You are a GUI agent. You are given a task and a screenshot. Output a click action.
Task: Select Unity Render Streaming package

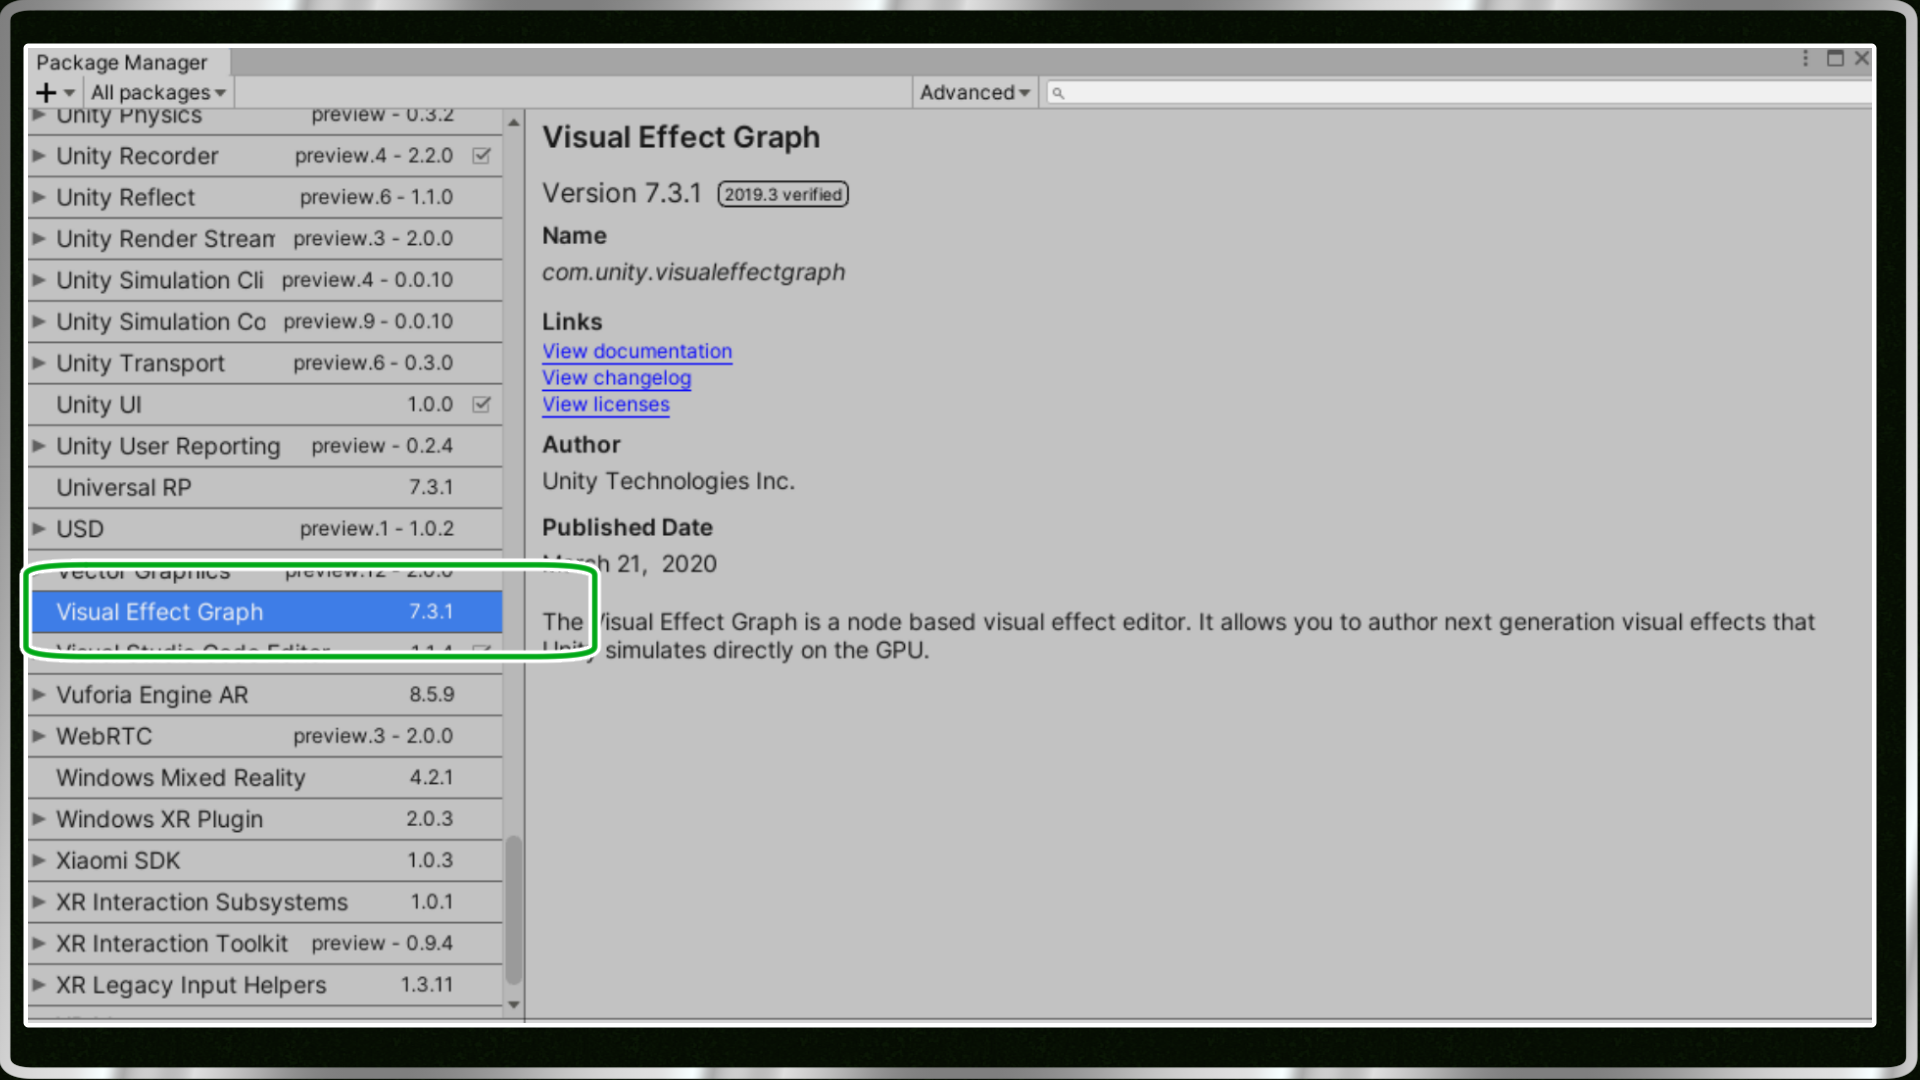click(x=265, y=239)
